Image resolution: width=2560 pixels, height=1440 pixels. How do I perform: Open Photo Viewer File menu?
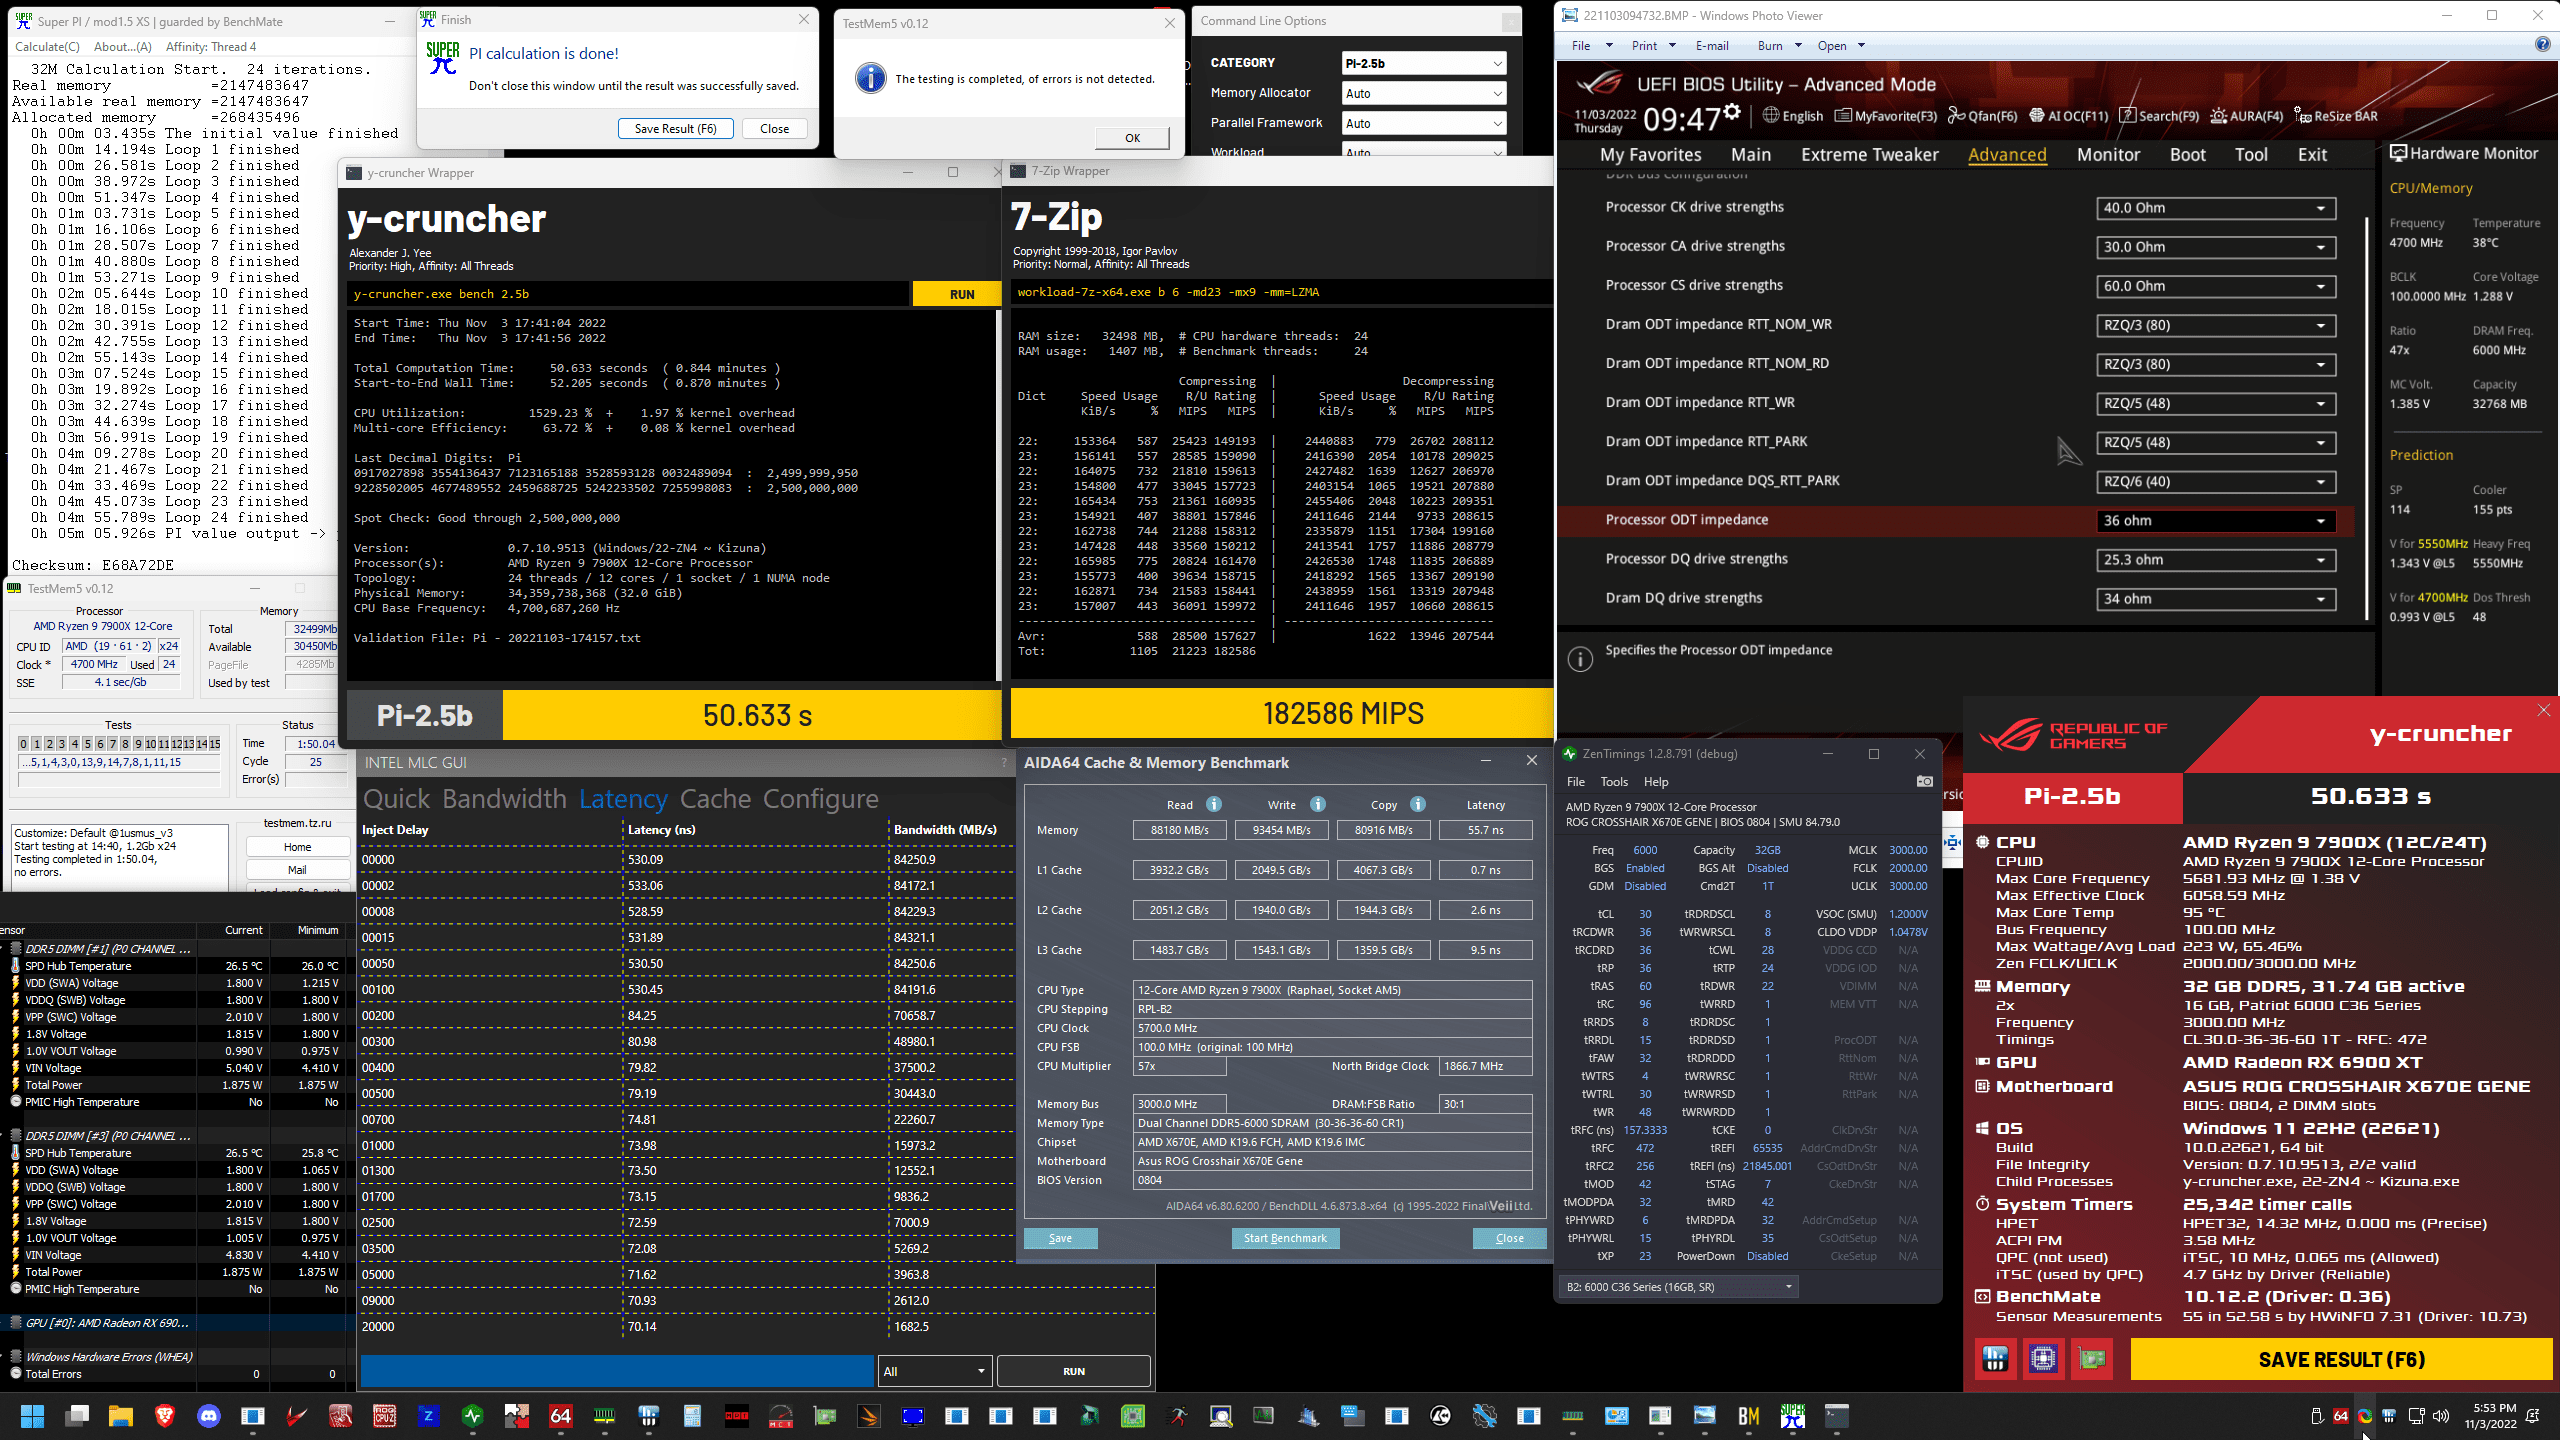[x=1581, y=45]
